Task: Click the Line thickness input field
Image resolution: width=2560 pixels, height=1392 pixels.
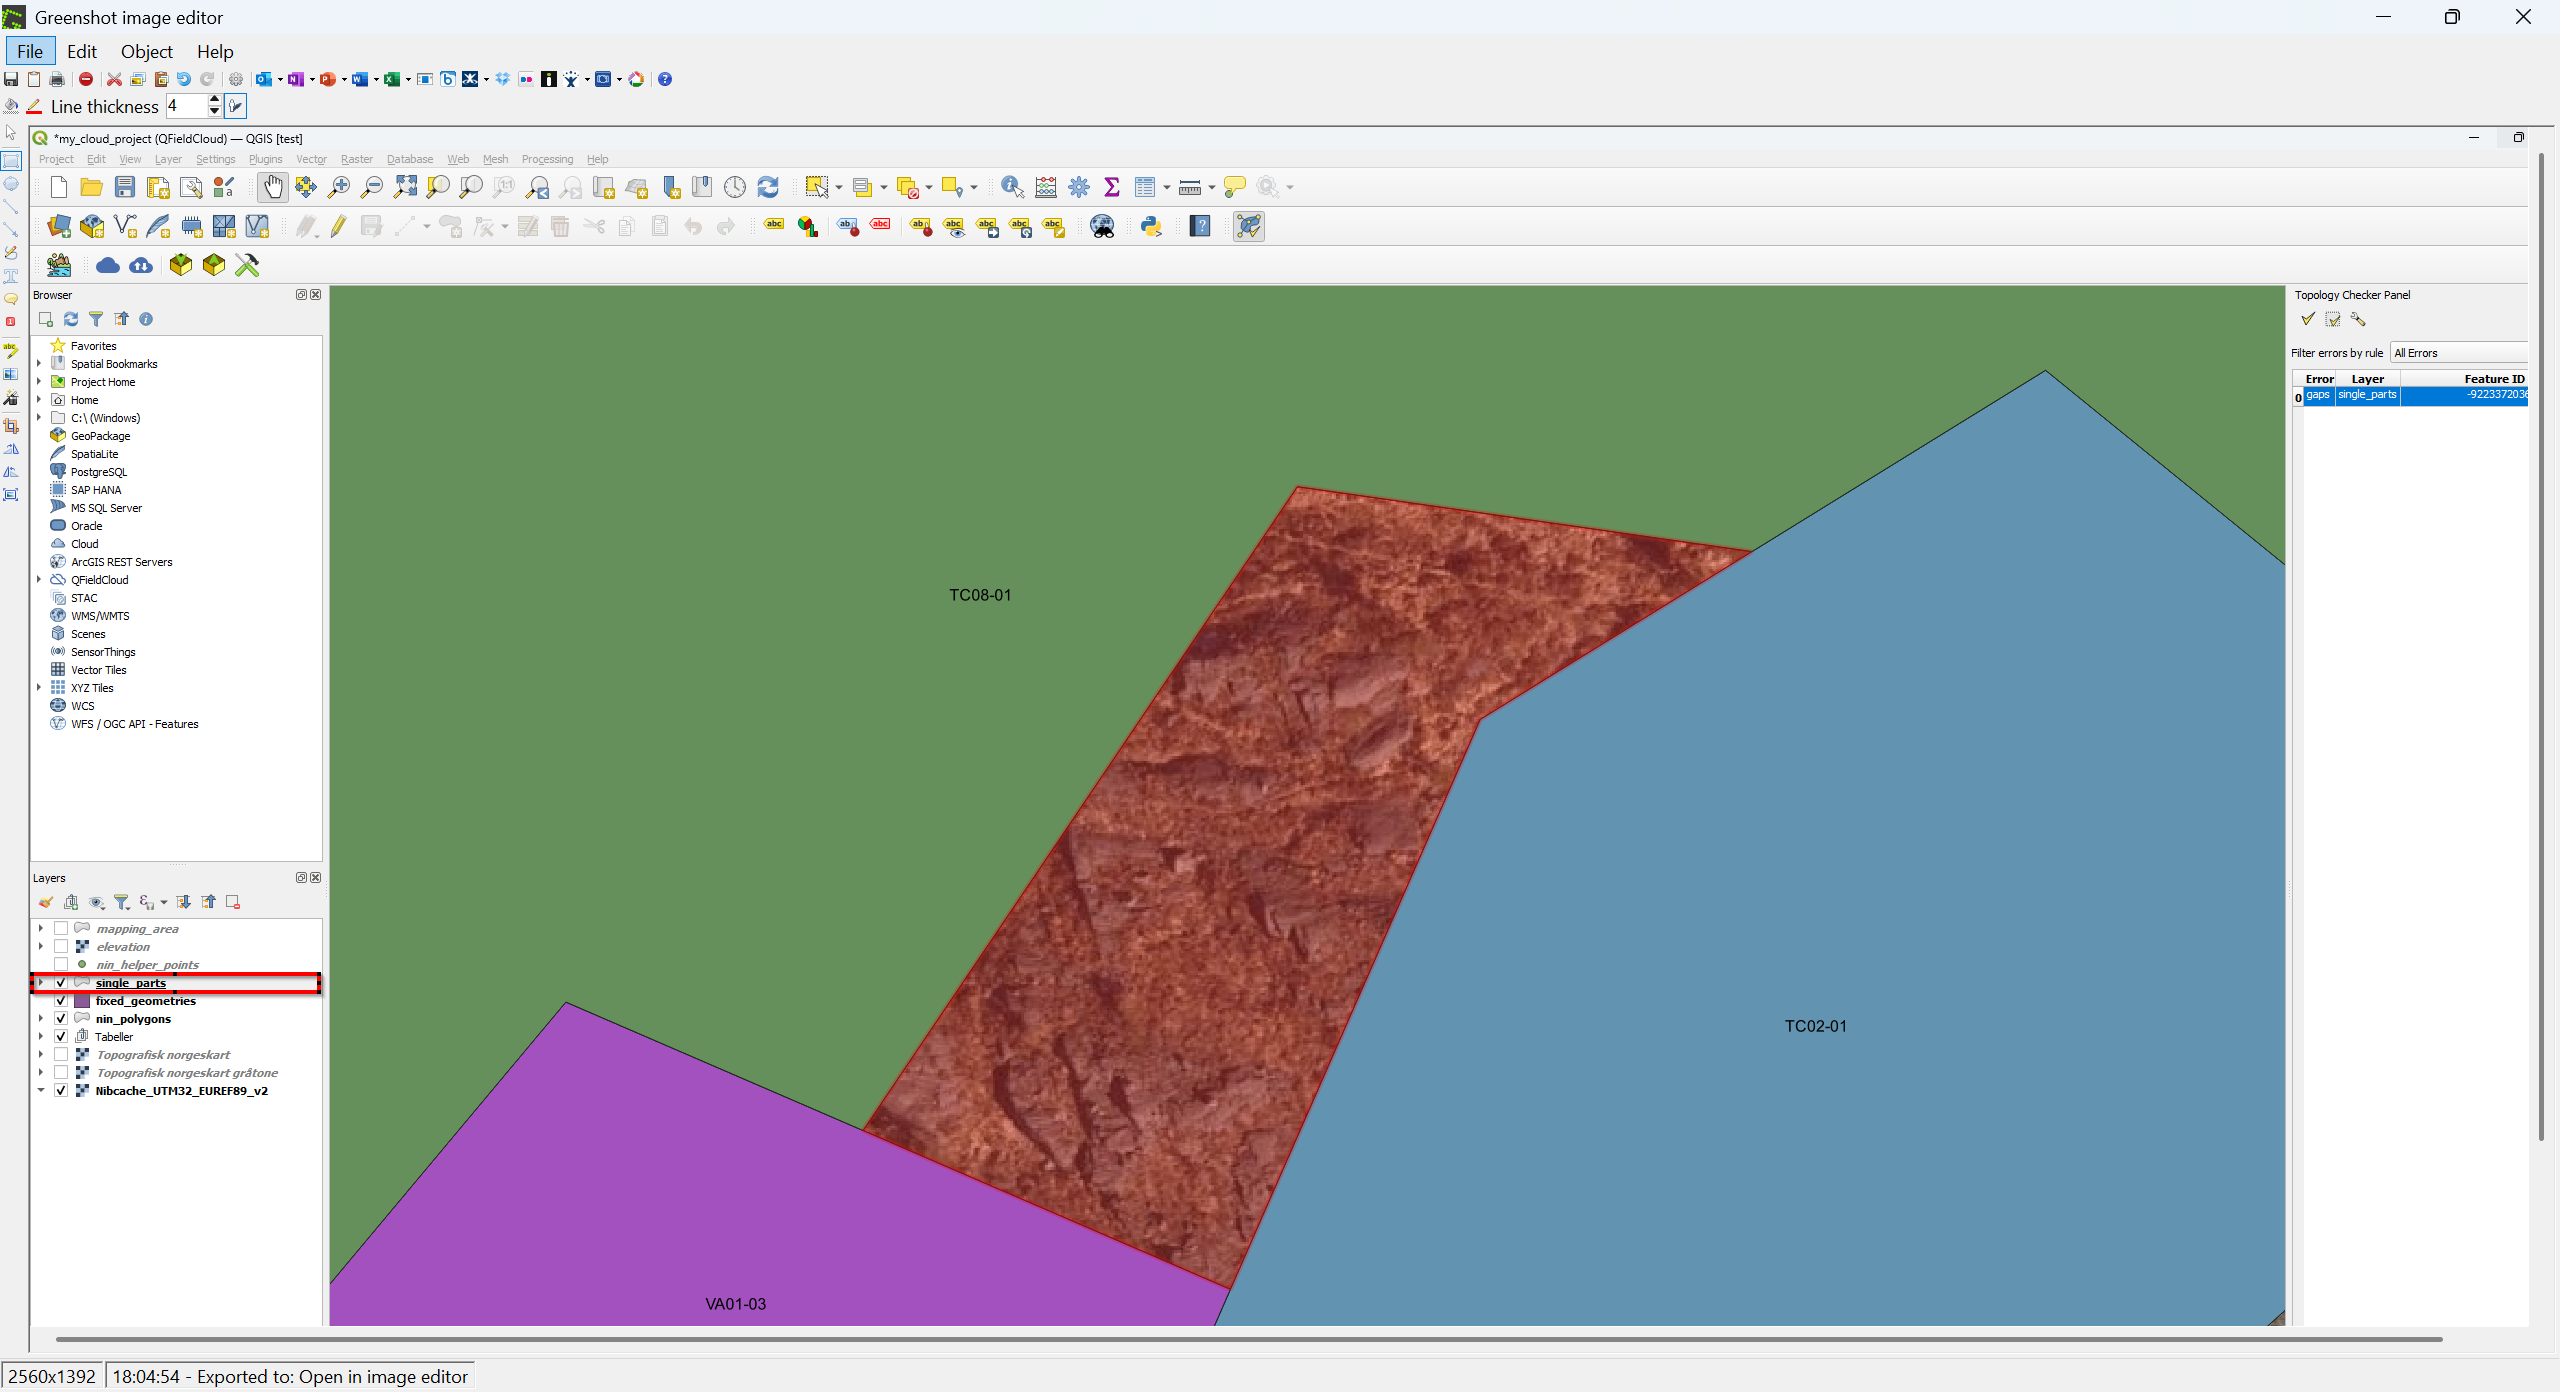Action: coord(186,106)
